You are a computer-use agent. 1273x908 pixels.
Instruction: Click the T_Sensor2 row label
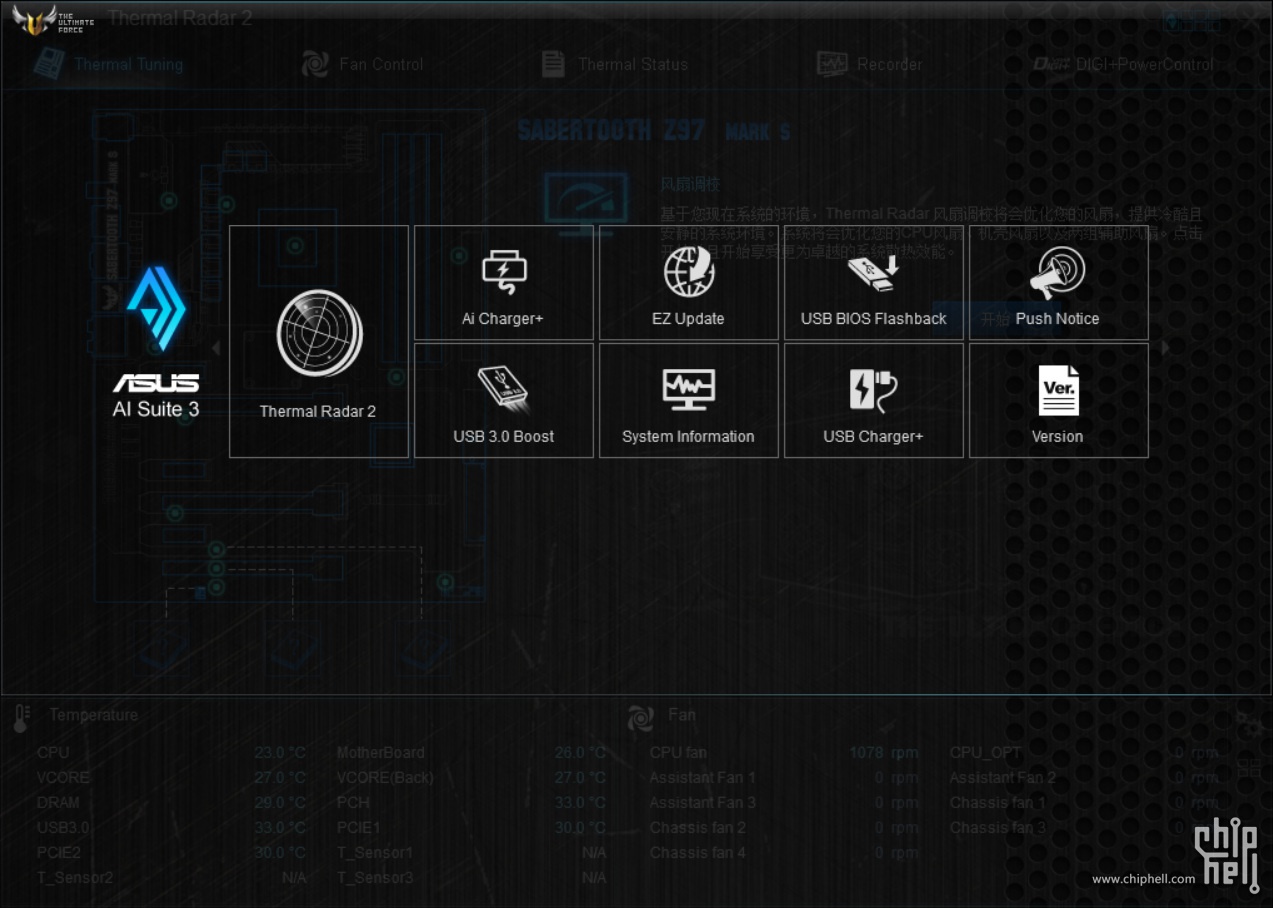(x=75, y=877)
